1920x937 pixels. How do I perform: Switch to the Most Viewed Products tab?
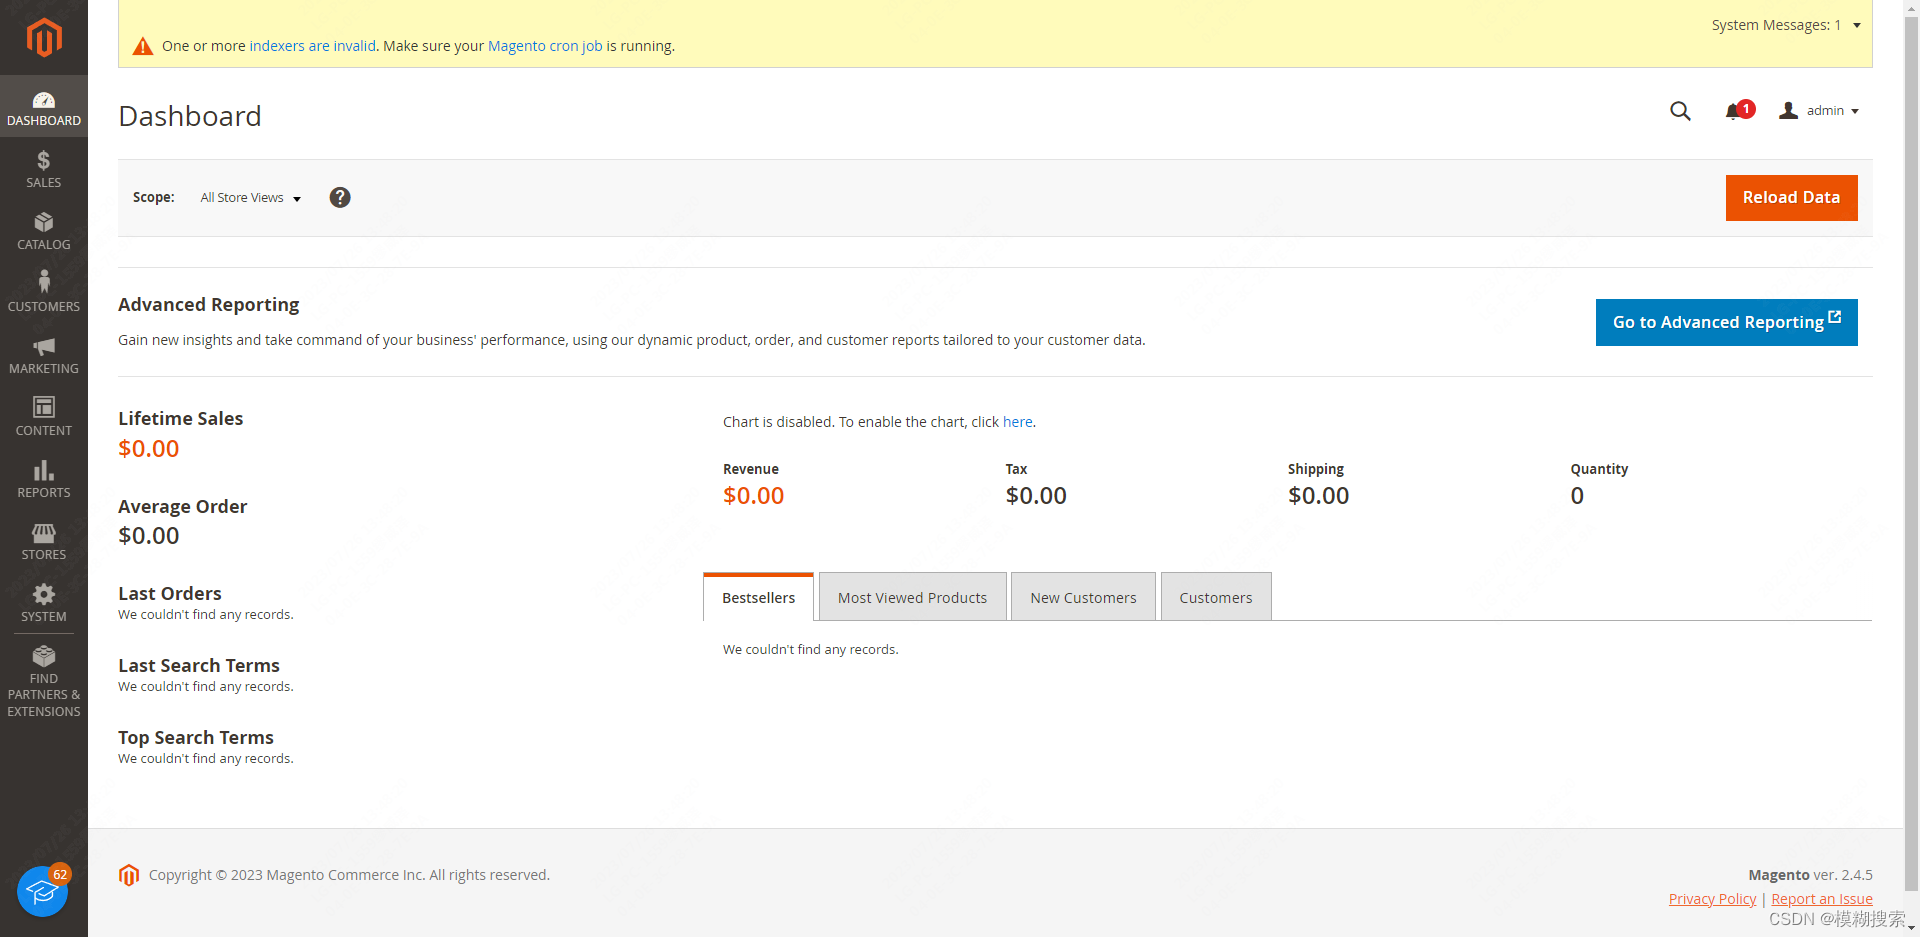pyautogui.click(x=912, y=597)
